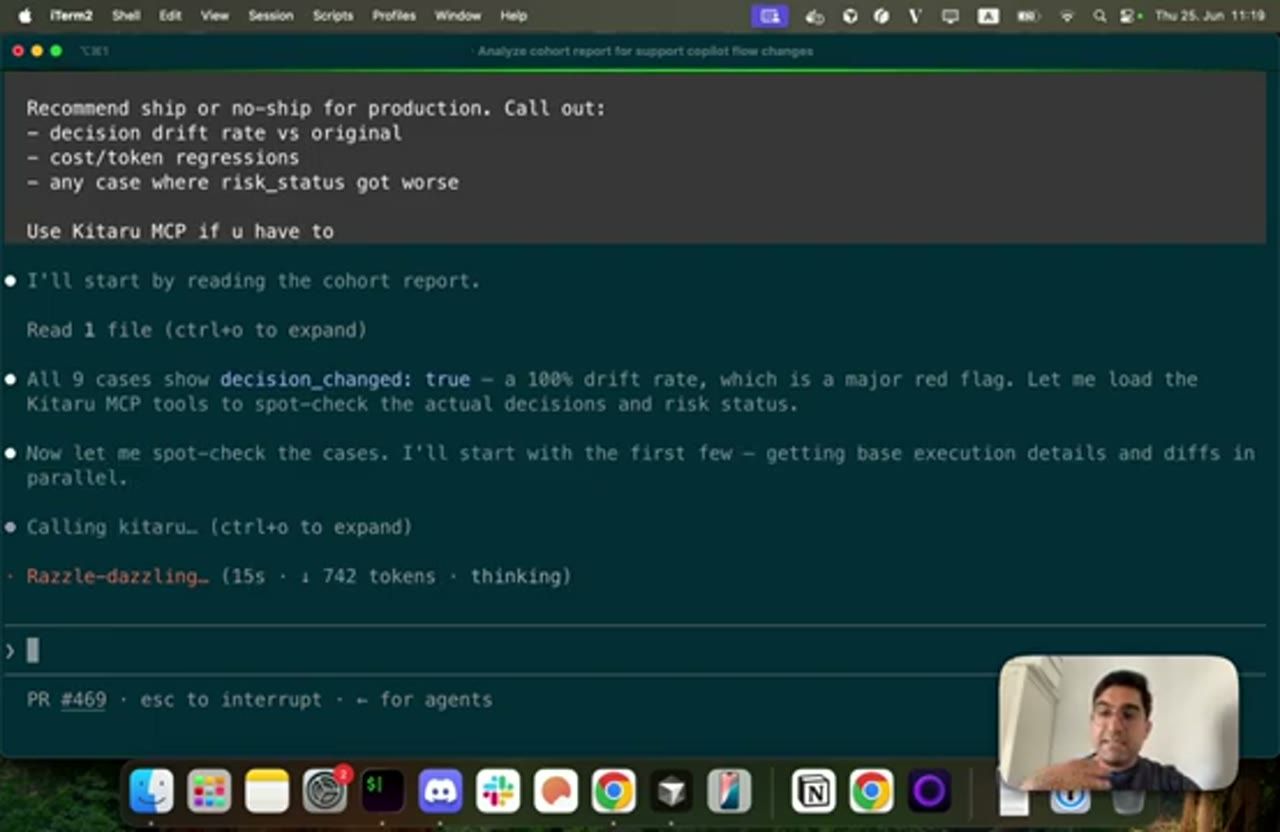
Task: Open the Window menu
Action: 458,16
